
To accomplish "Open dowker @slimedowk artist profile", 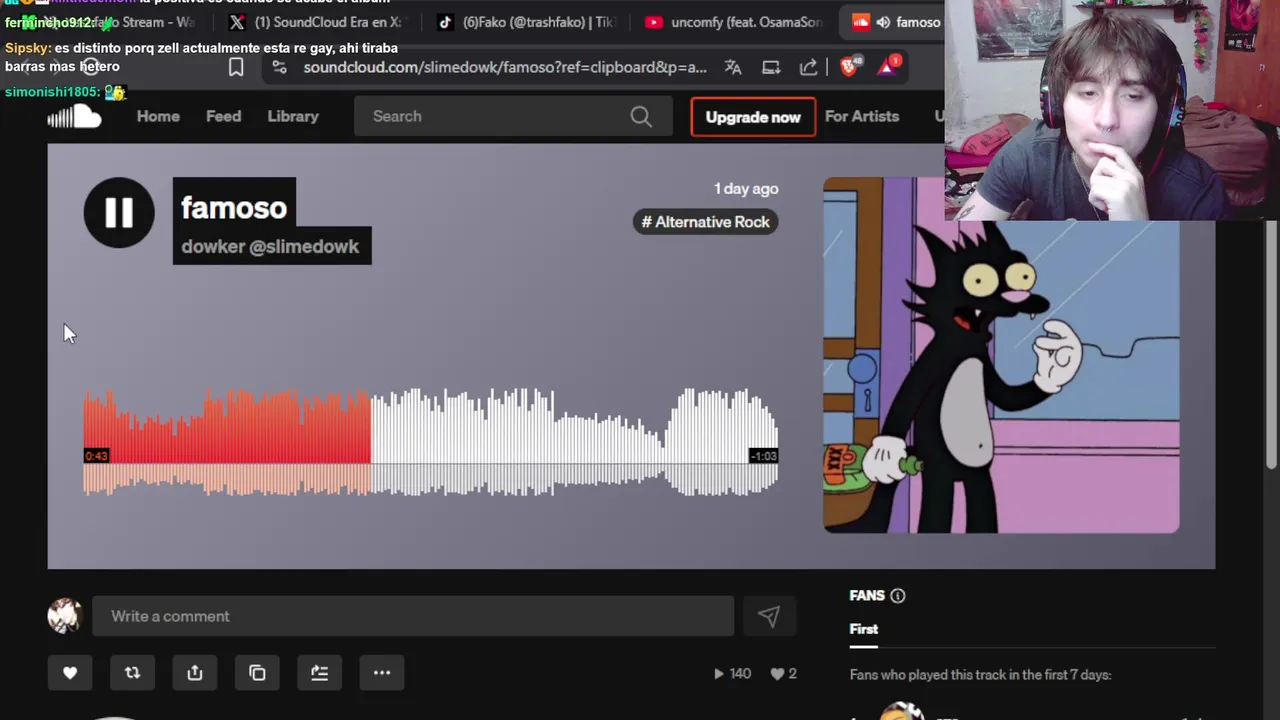I will [x=270, y=247].
